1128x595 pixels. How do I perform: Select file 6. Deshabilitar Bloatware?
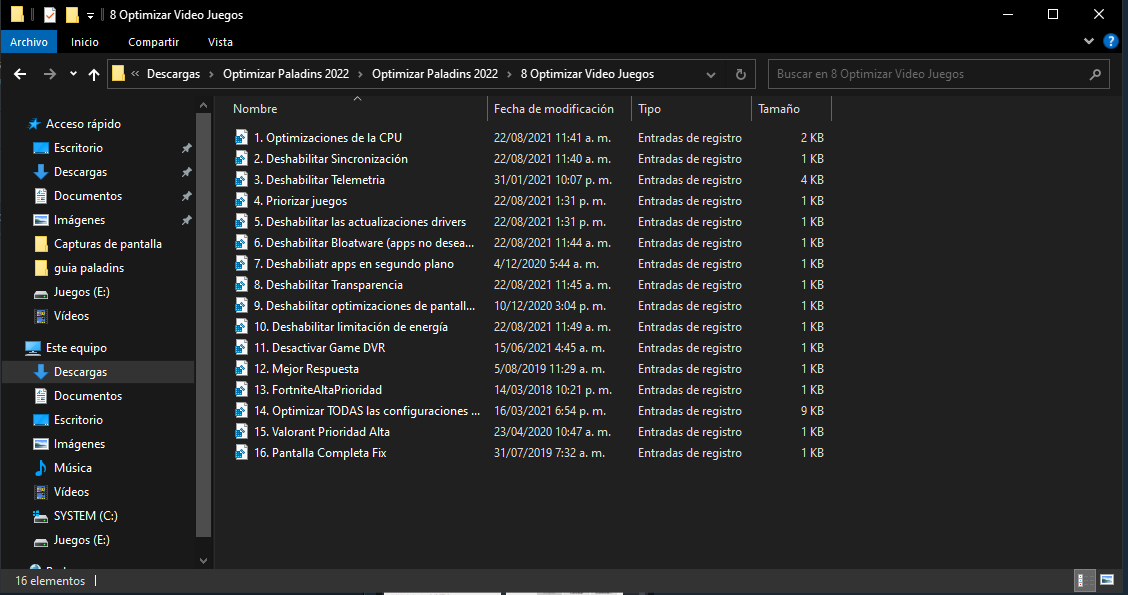point(363,242)
